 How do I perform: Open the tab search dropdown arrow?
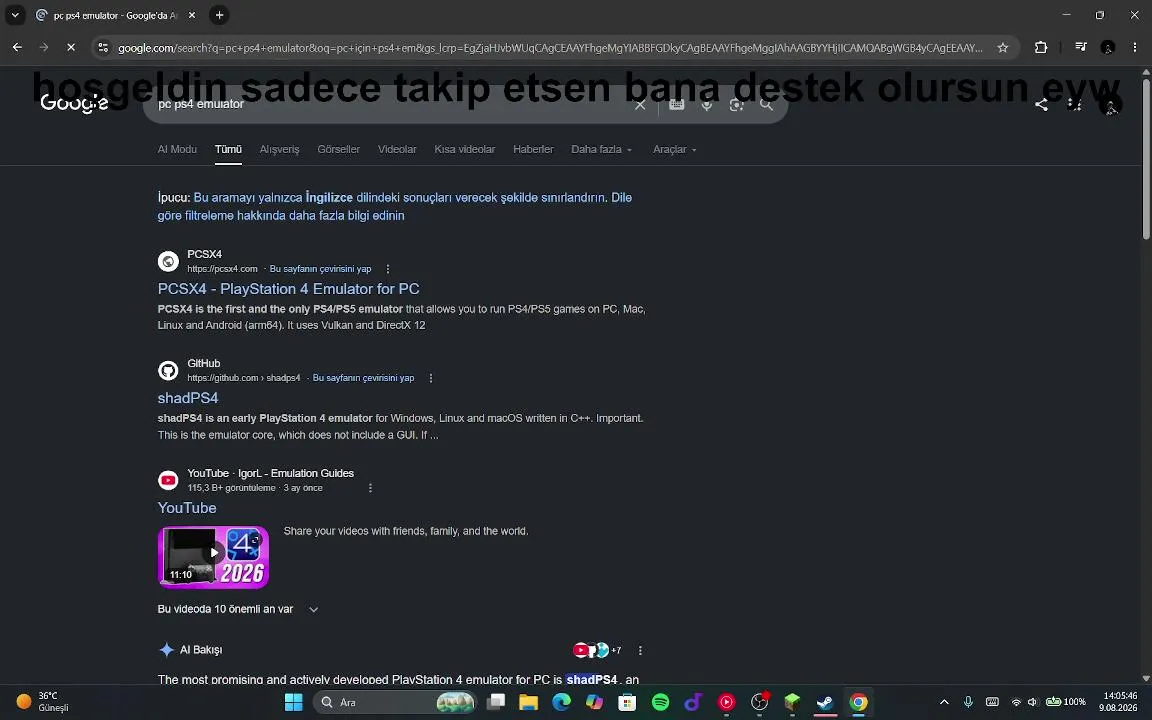[15, 15]
